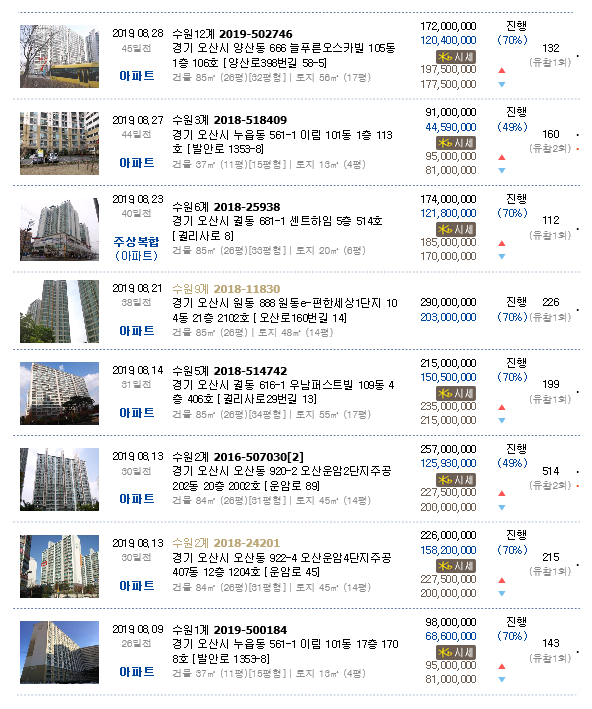Viewport: 592px width, 709px height.
Task: Click minimum bid price 203,000,000
Action: [x=448, y=317]
